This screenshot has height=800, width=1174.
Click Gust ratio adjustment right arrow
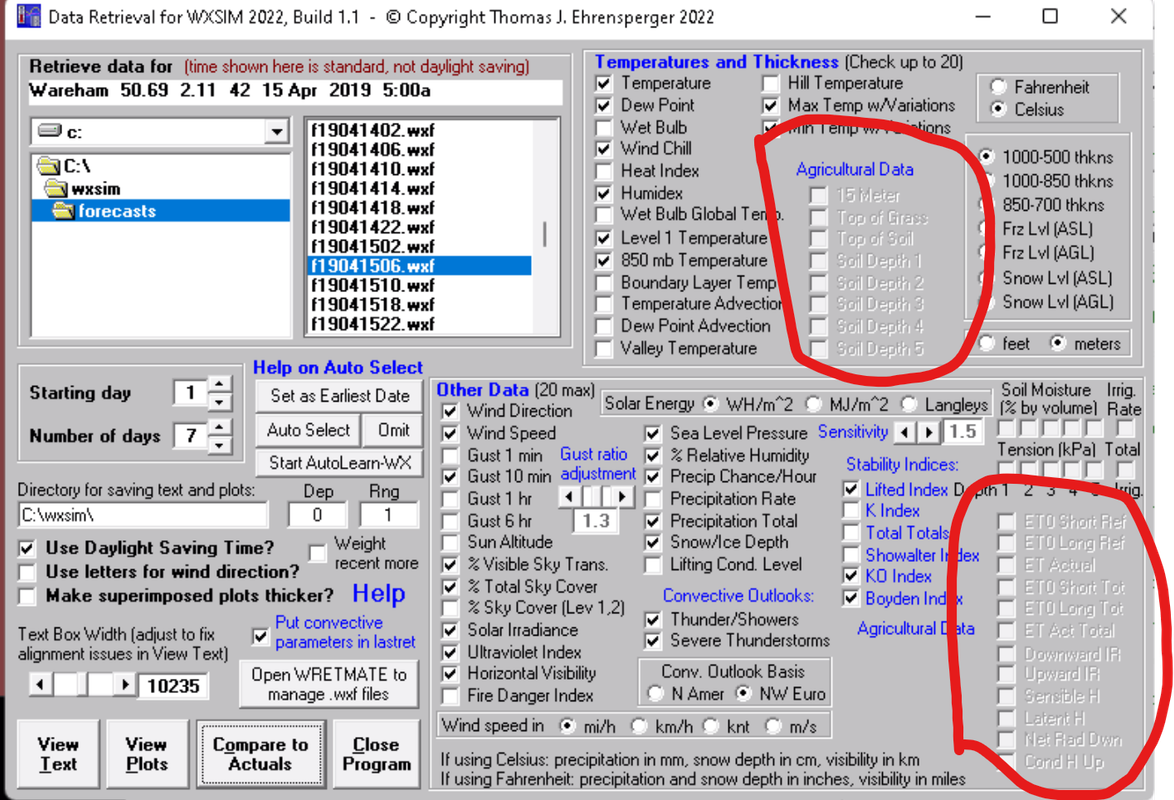tap(623, 497)
